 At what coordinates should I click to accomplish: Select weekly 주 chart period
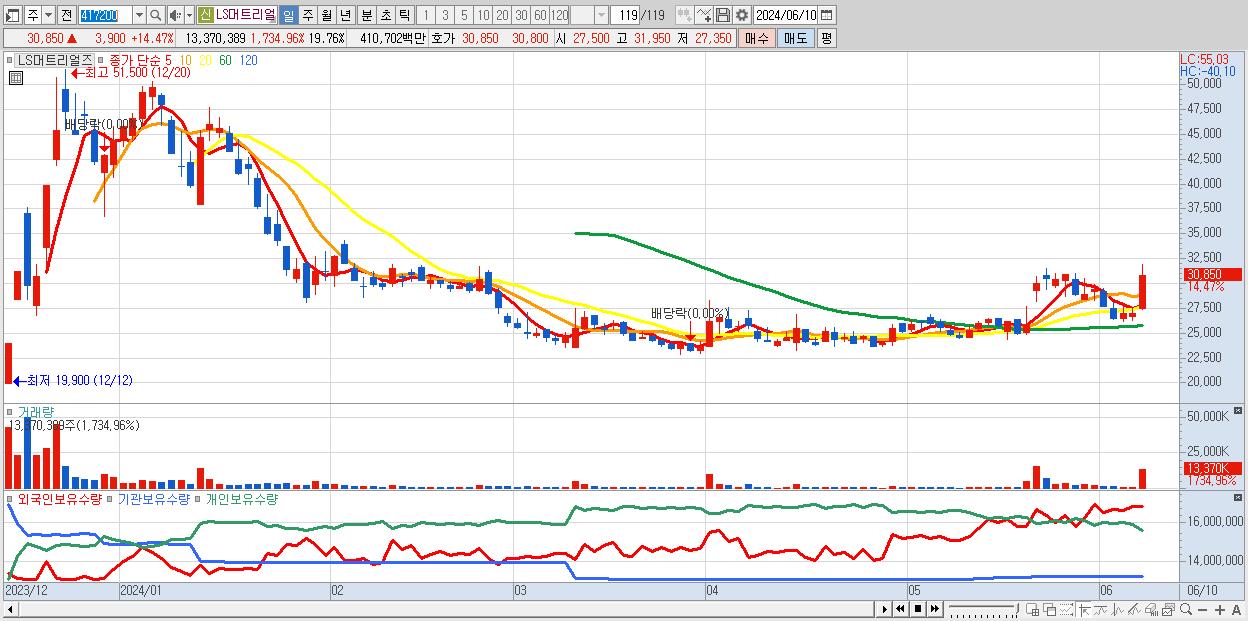click(x=307, y=15)
